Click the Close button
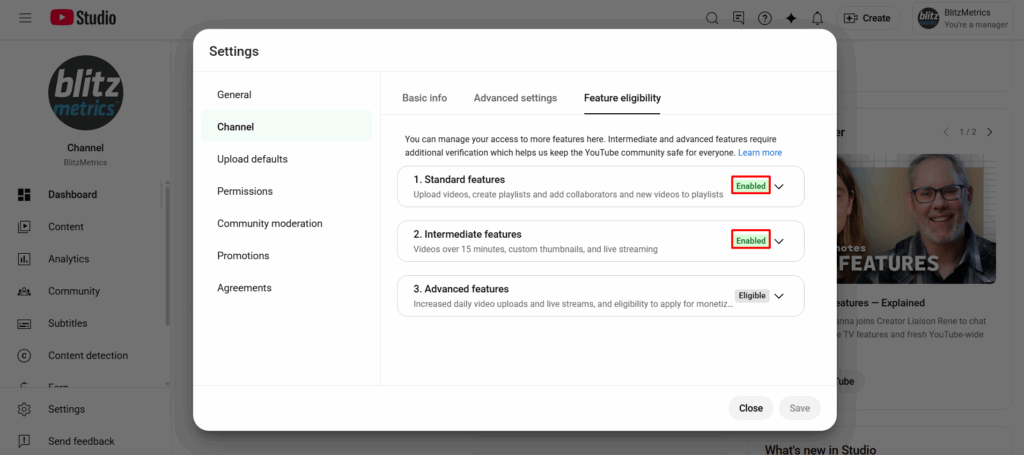This screenshot has height=455, width=1024. pos(751,408)
